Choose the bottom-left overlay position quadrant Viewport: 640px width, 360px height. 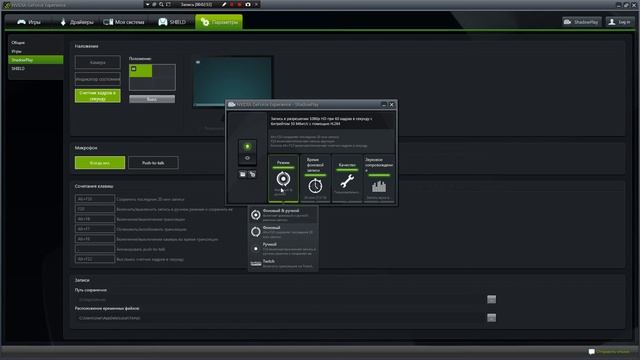pos(141,84)
